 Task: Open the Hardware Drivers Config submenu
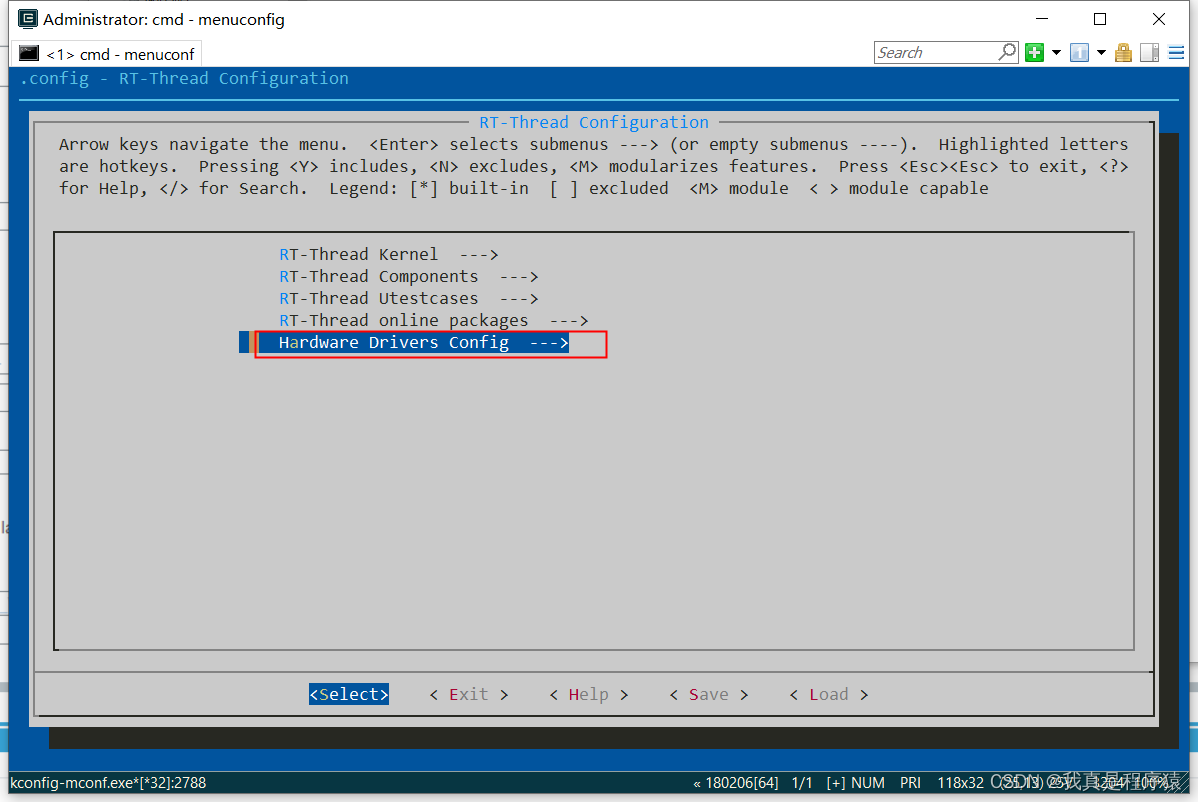(423, 343)
